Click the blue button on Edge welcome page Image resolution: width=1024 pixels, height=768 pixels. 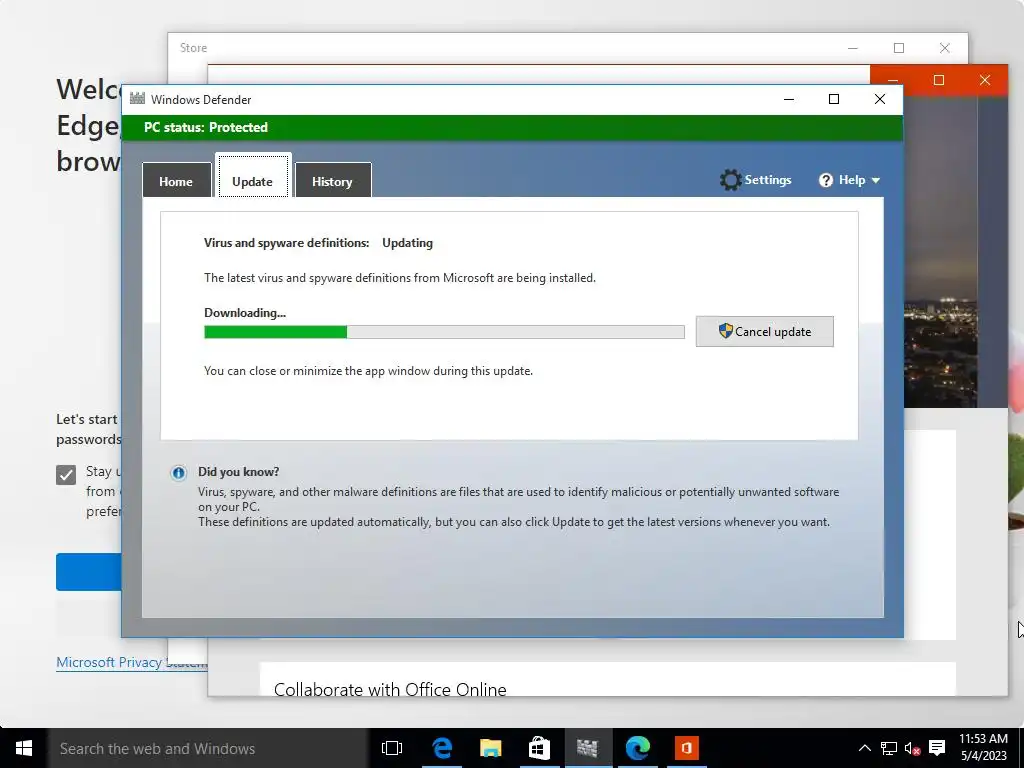(x=89, y=572)
